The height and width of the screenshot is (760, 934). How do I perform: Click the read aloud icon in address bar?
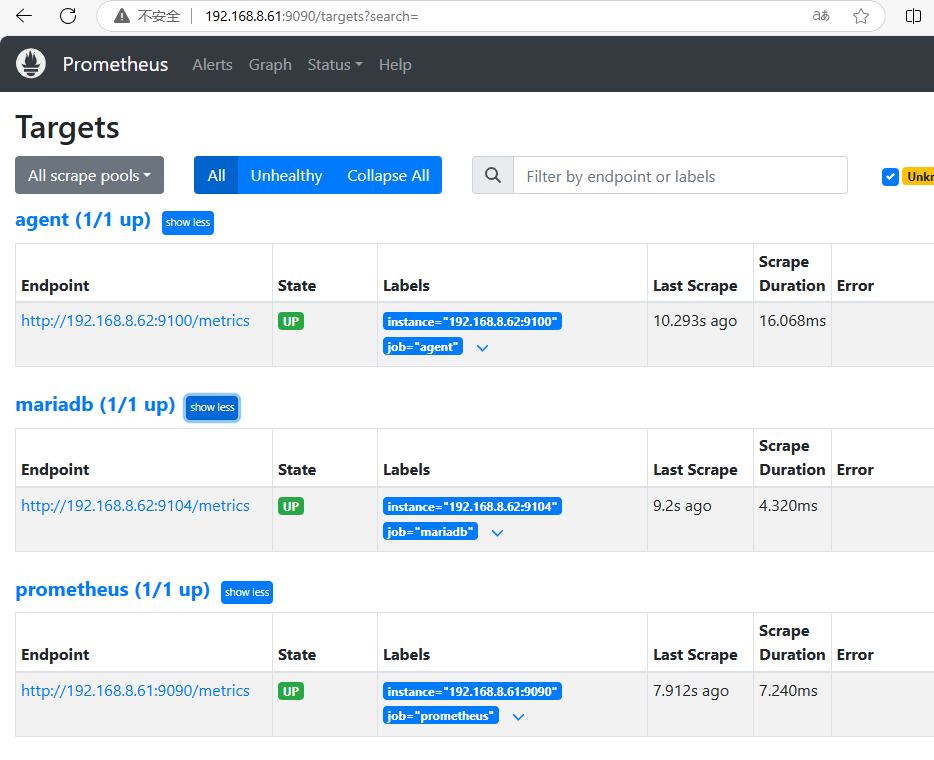pos(821,16)
